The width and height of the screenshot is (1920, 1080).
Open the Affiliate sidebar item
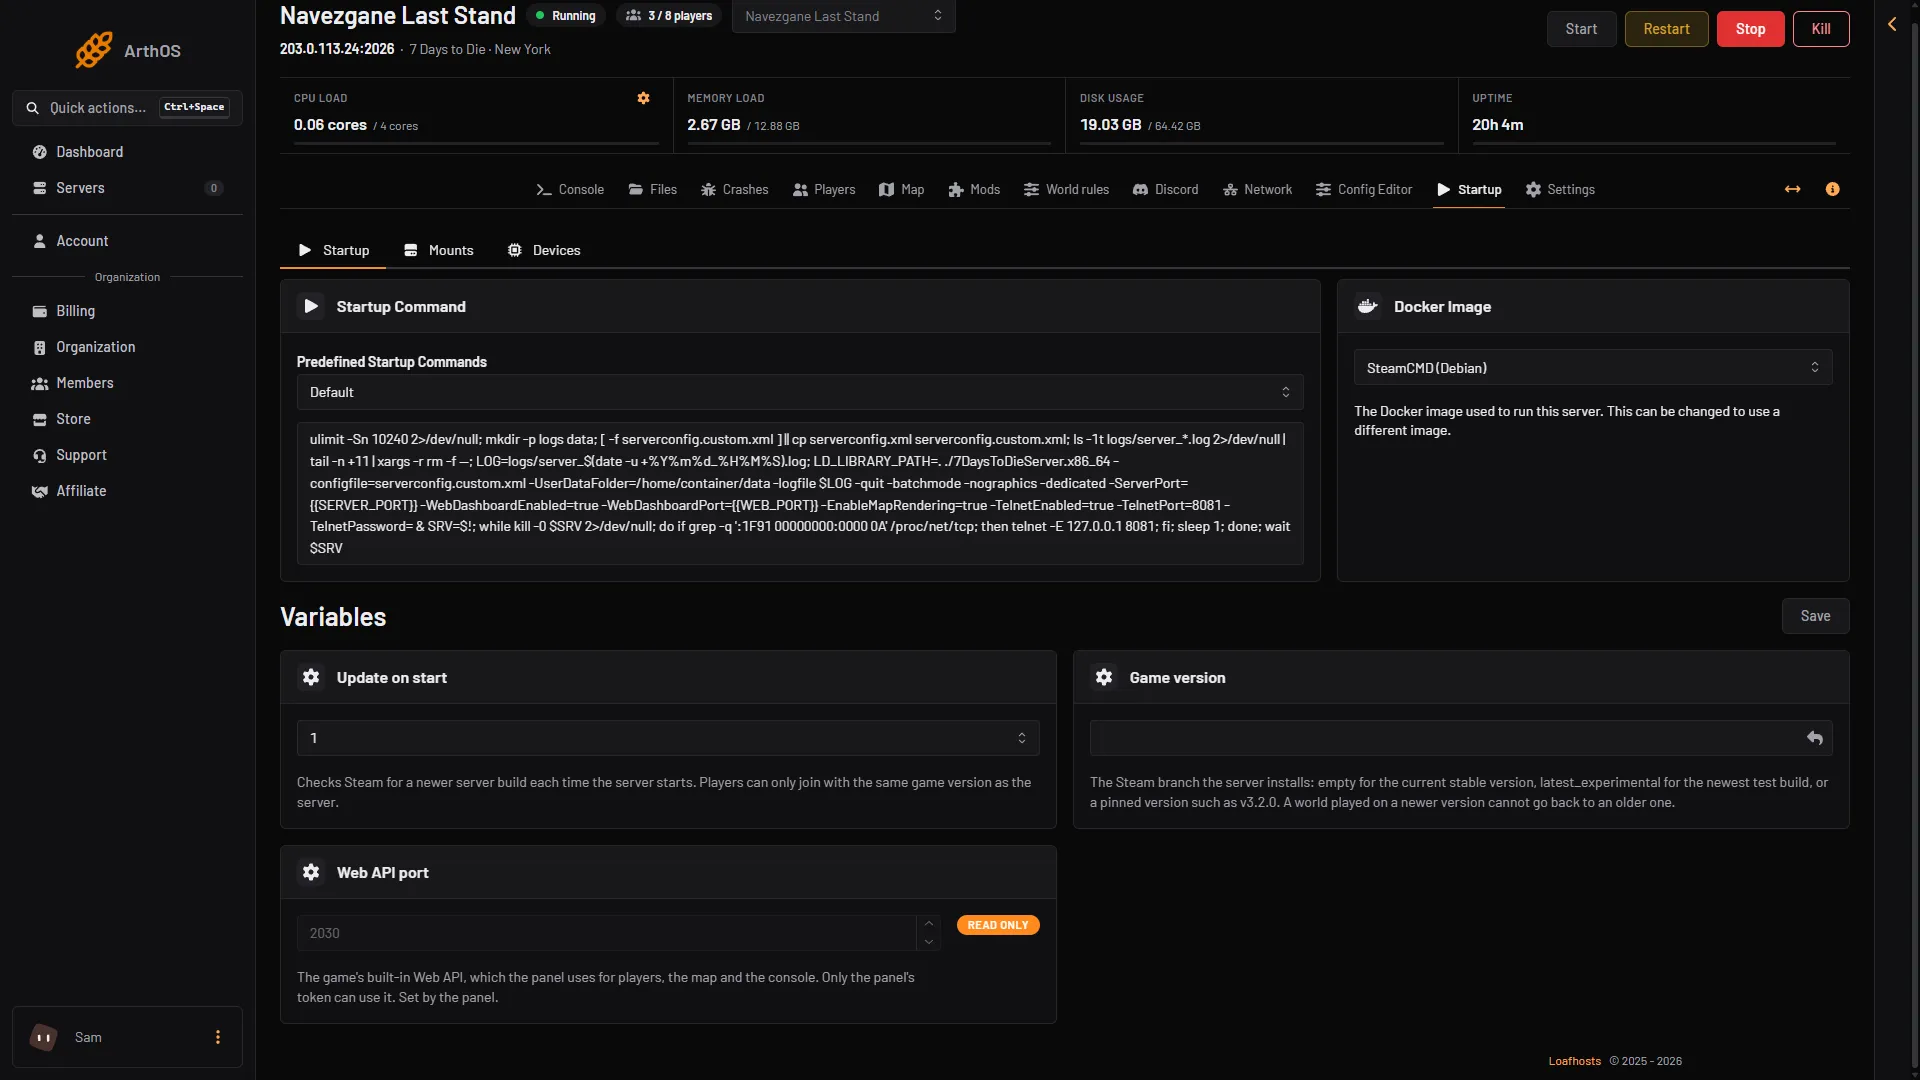[x=127, y=491]
